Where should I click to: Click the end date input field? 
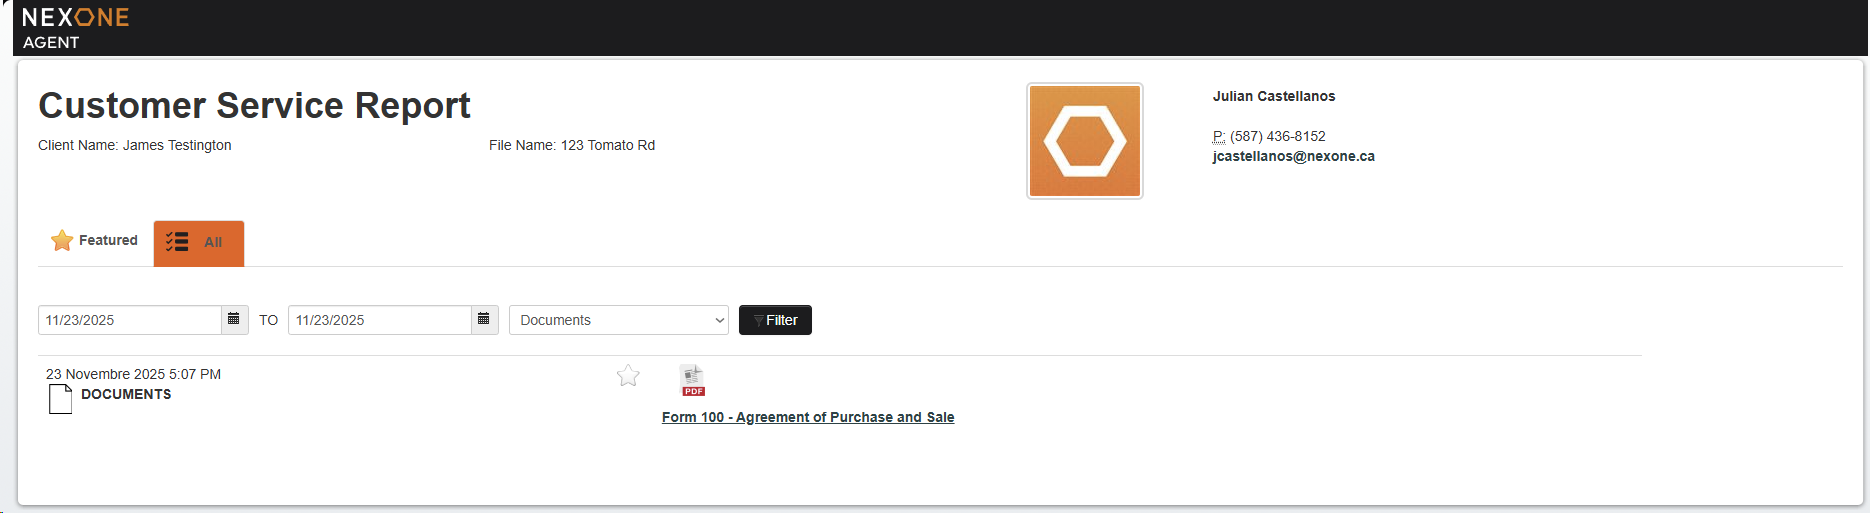[380, 320]
